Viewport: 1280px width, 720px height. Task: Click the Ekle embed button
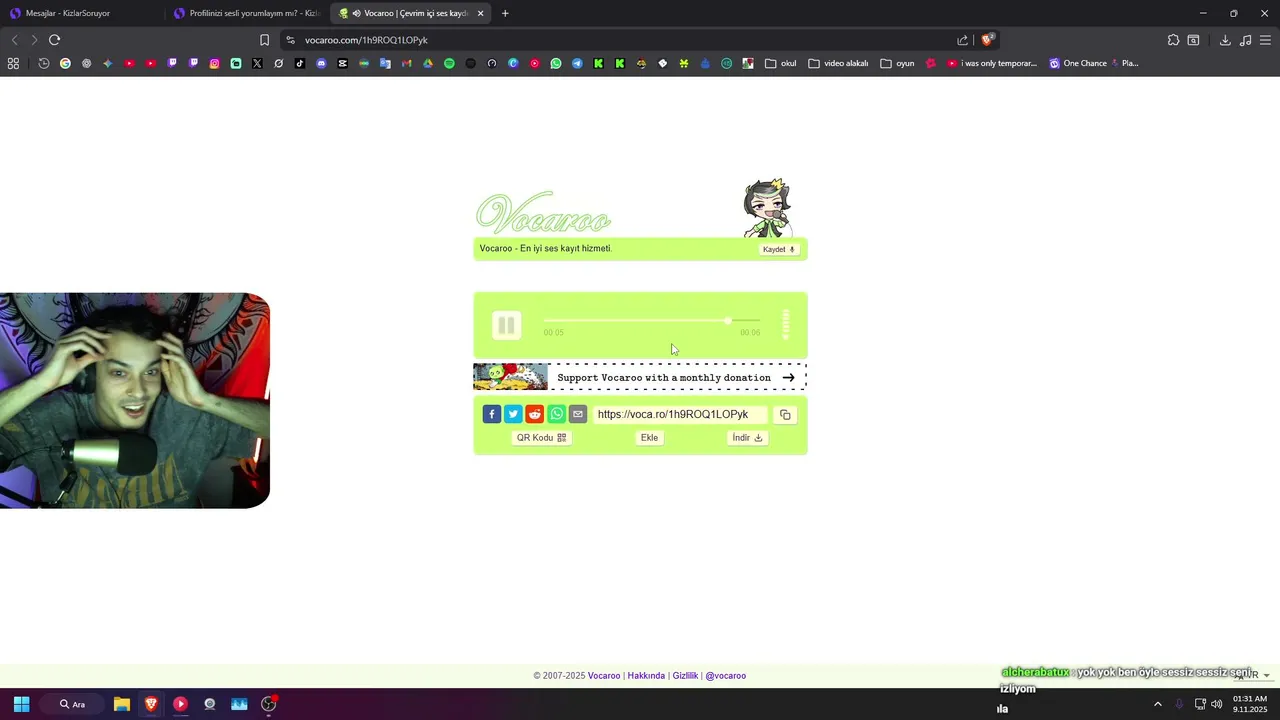(x=649, y=438)
